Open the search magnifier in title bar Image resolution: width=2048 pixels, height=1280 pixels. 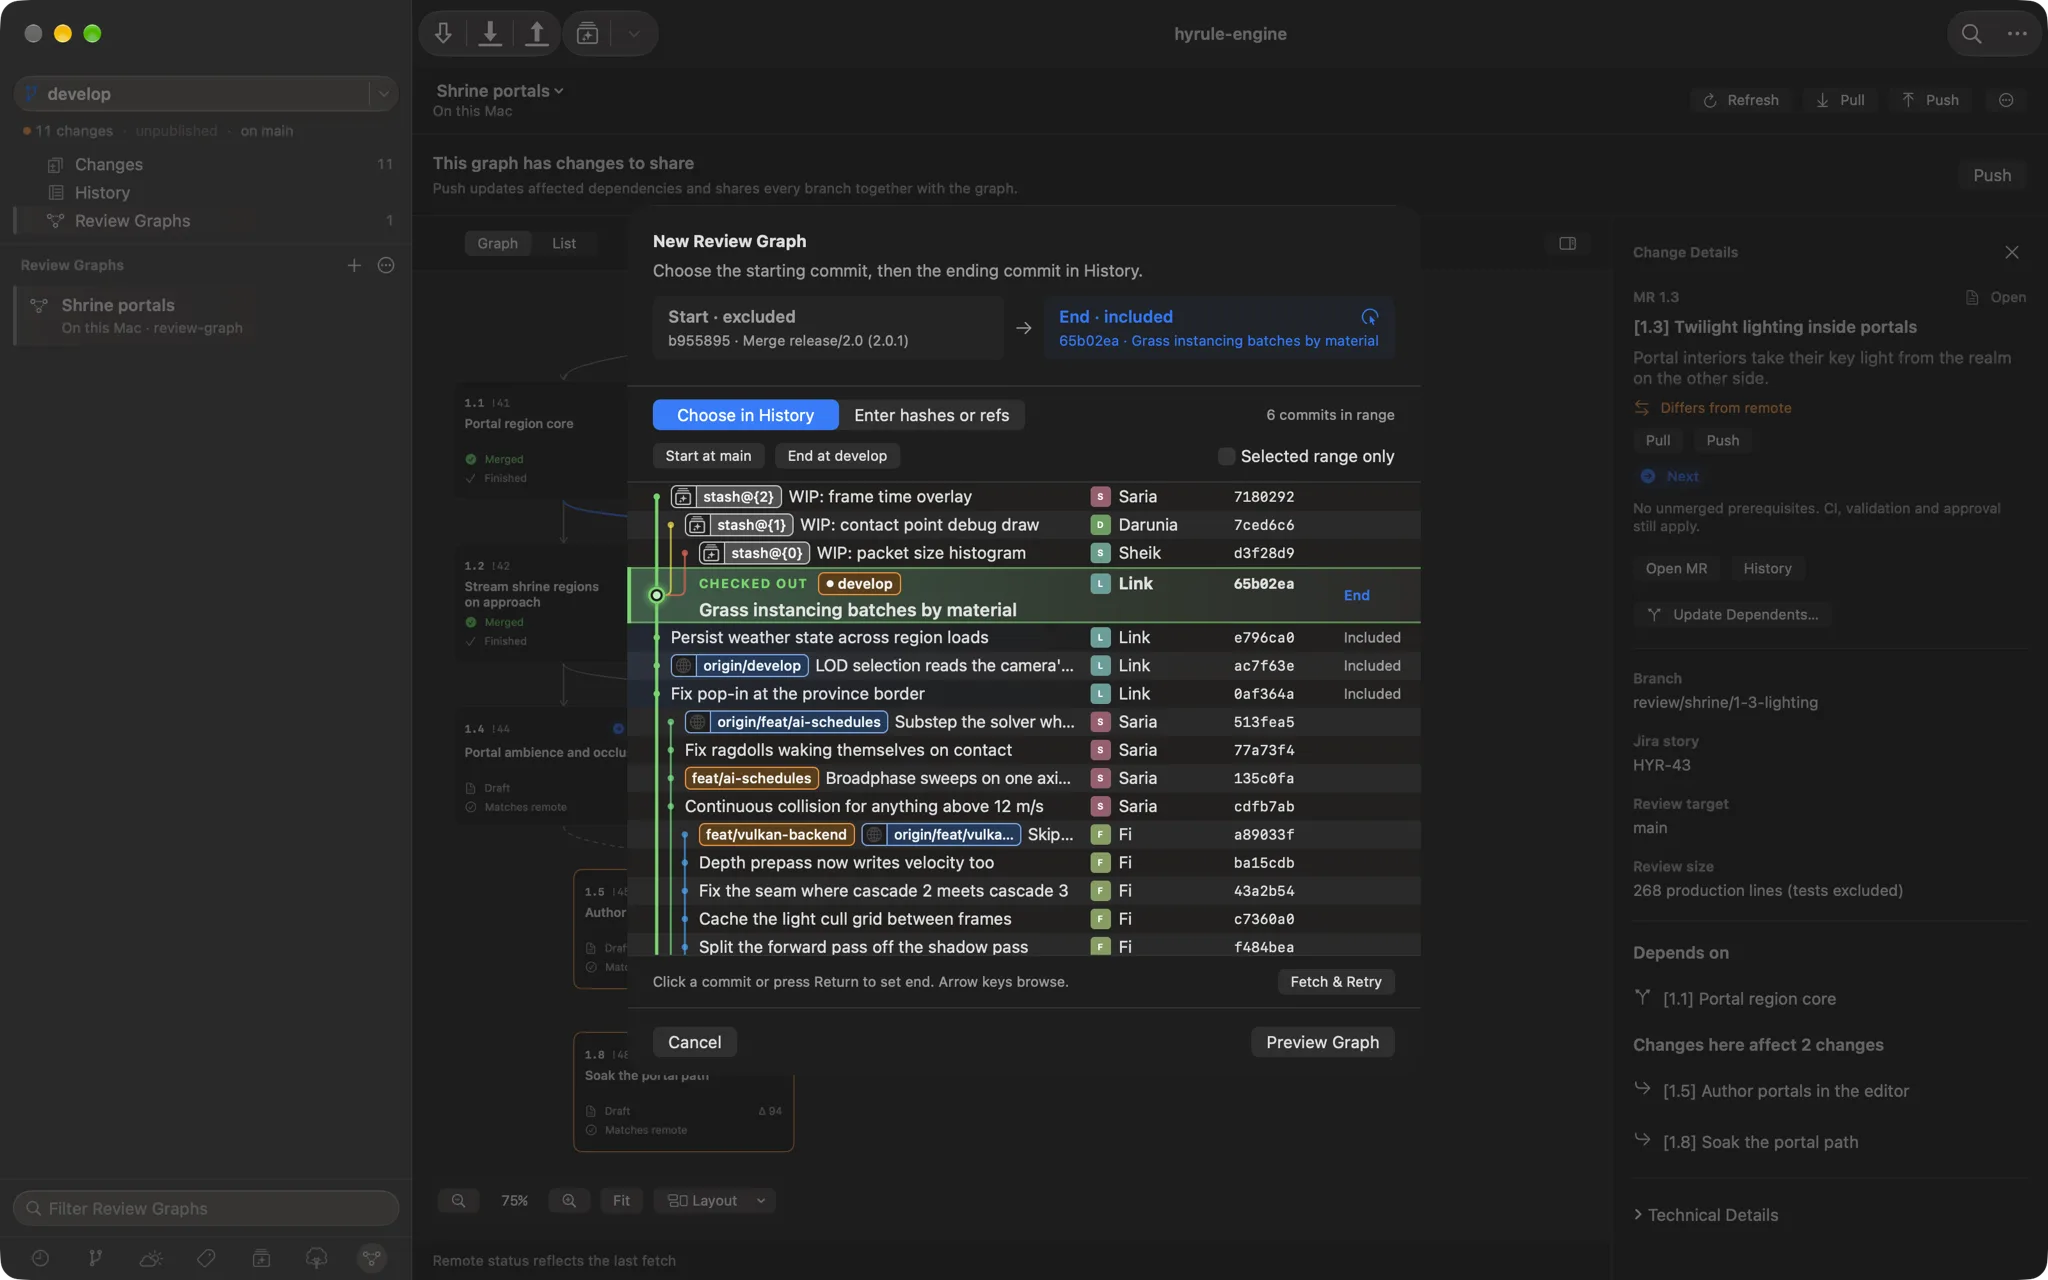(1971, 34)
